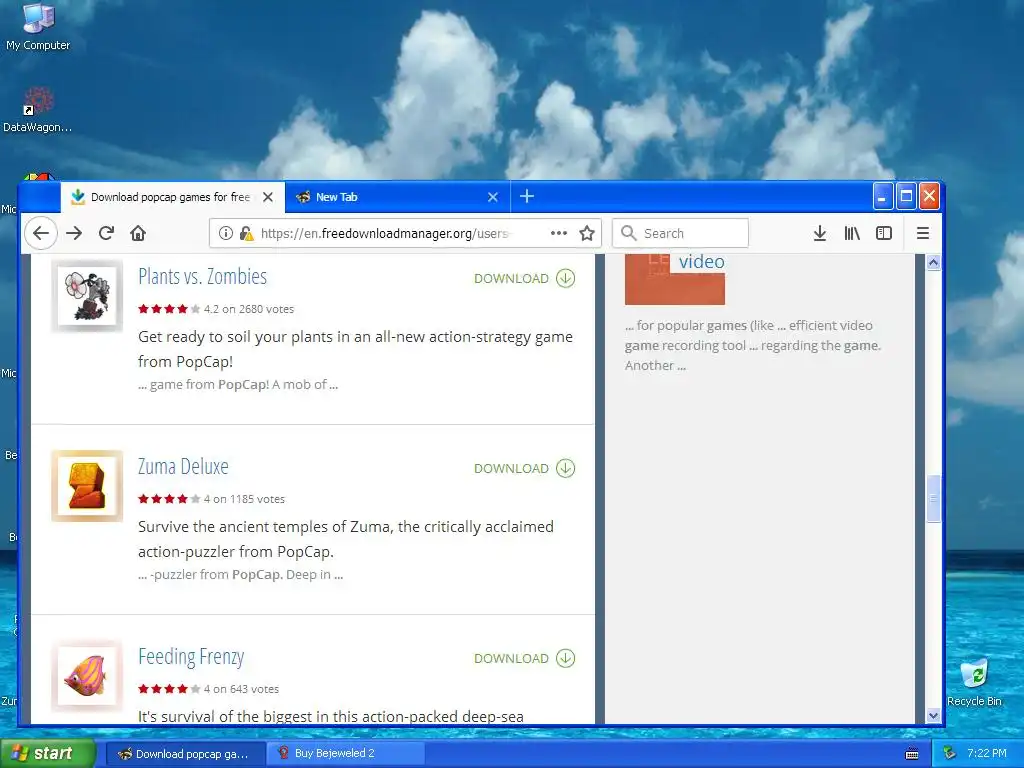Open the Zuma Deluxe title link

pyautogui.click(x=183, y=466)
